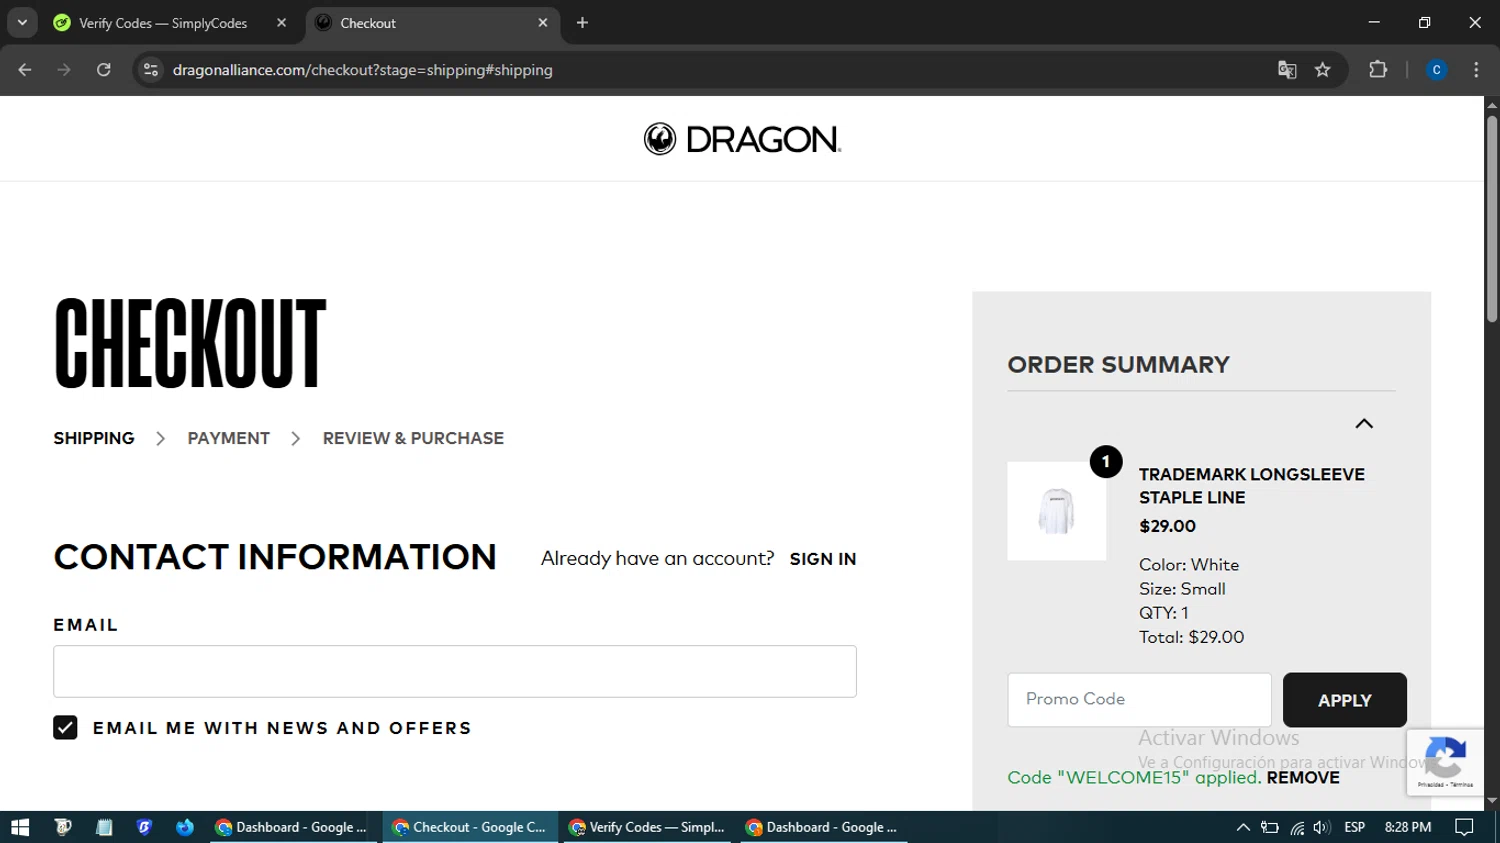Open the network Wi-Fi tray icon
Image resolution: width=1500 pixels, height=843 pixels.
tap(1297, 827)
